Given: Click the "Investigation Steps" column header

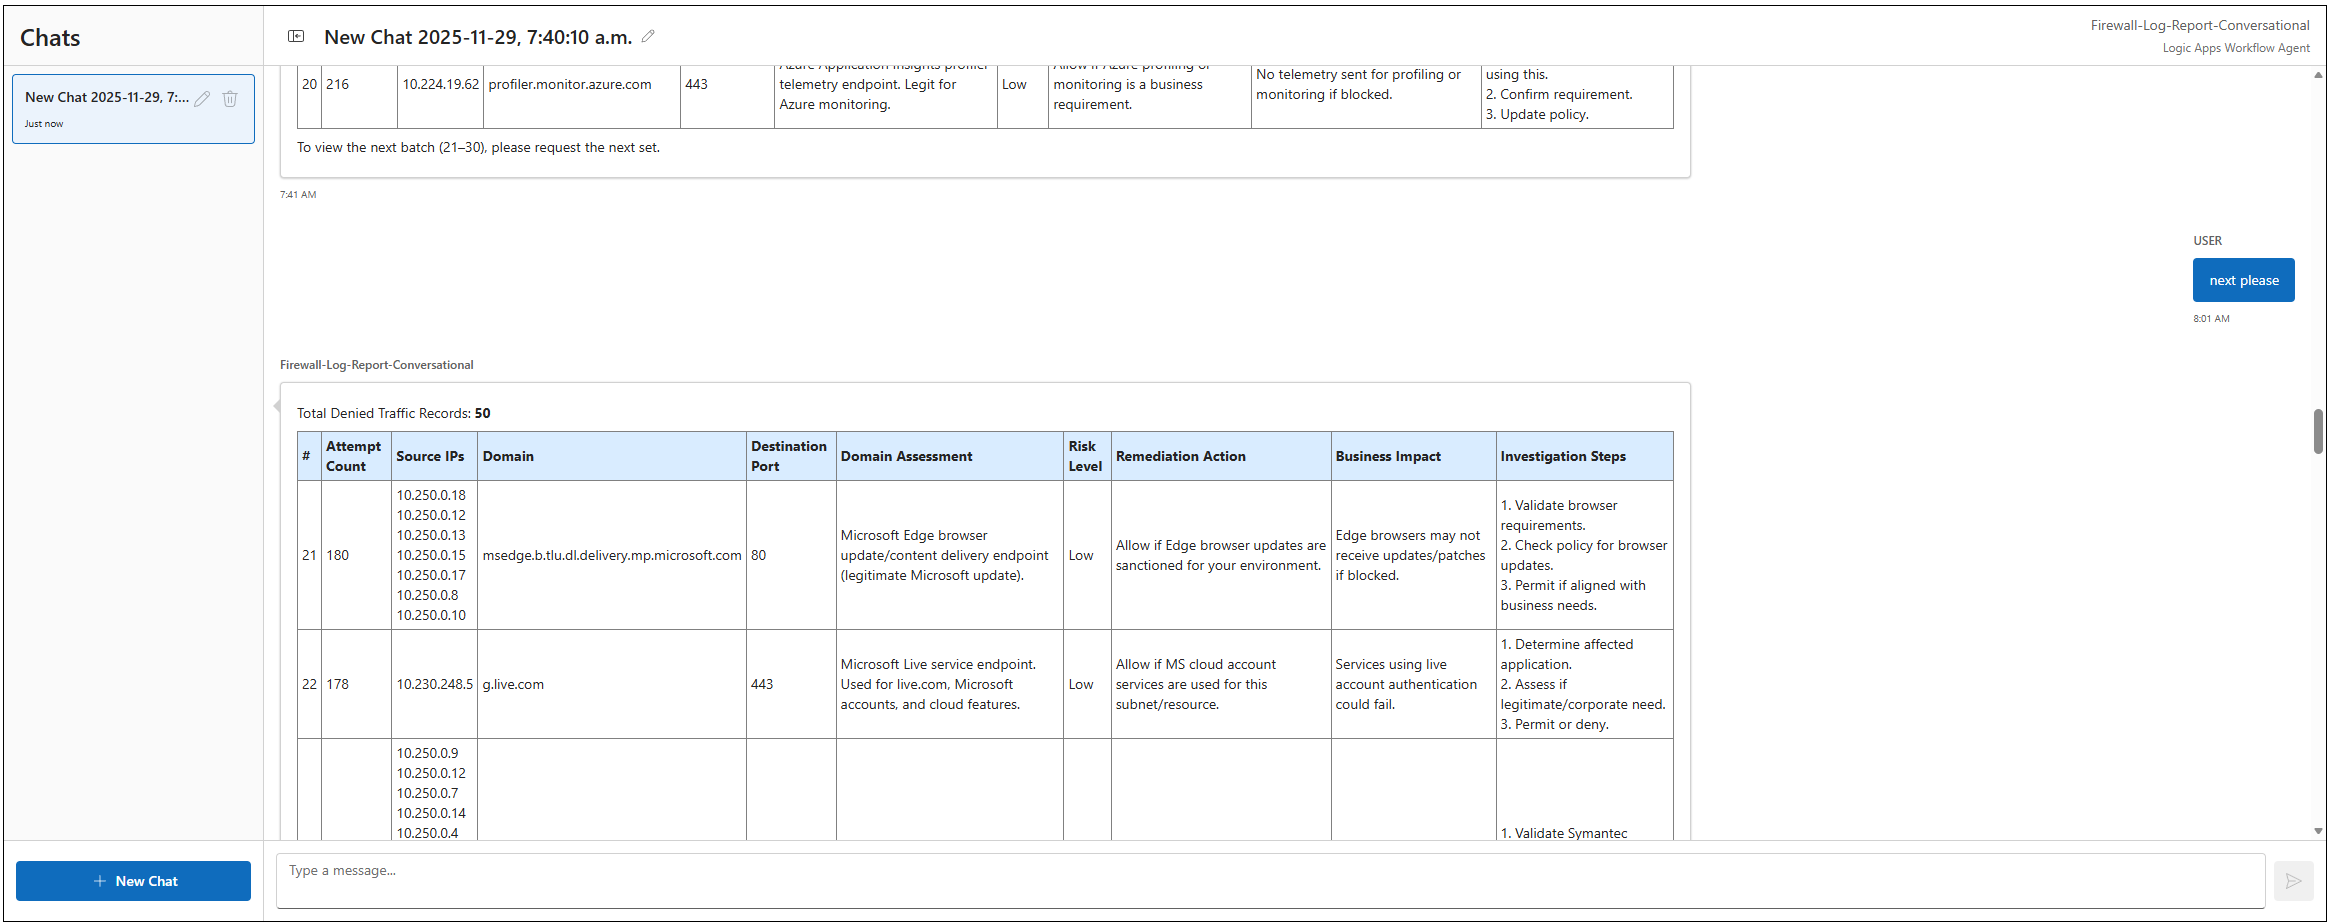Looking at the screenshot, I should coord(1562,456).
